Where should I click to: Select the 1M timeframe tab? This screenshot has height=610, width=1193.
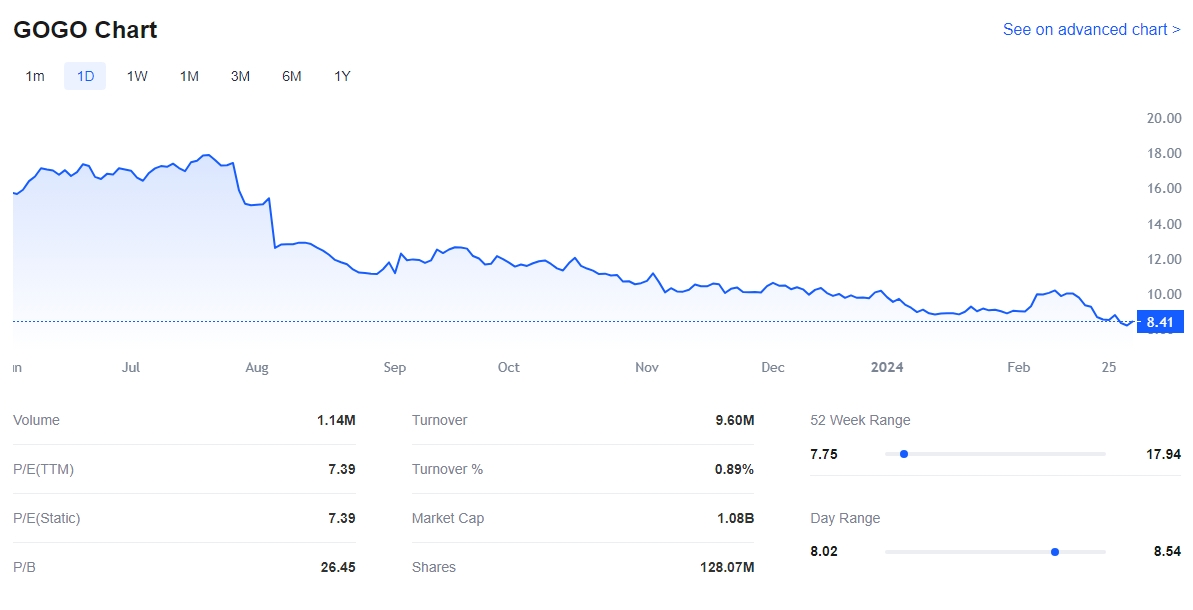click(x=189, y=76)
